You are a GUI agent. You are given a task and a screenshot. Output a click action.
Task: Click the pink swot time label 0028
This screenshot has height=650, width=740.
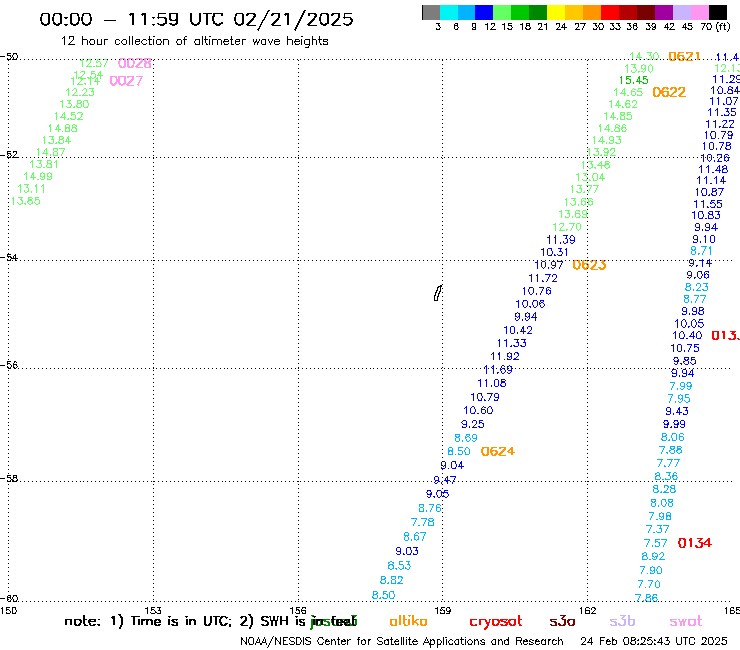click(135, 63)
